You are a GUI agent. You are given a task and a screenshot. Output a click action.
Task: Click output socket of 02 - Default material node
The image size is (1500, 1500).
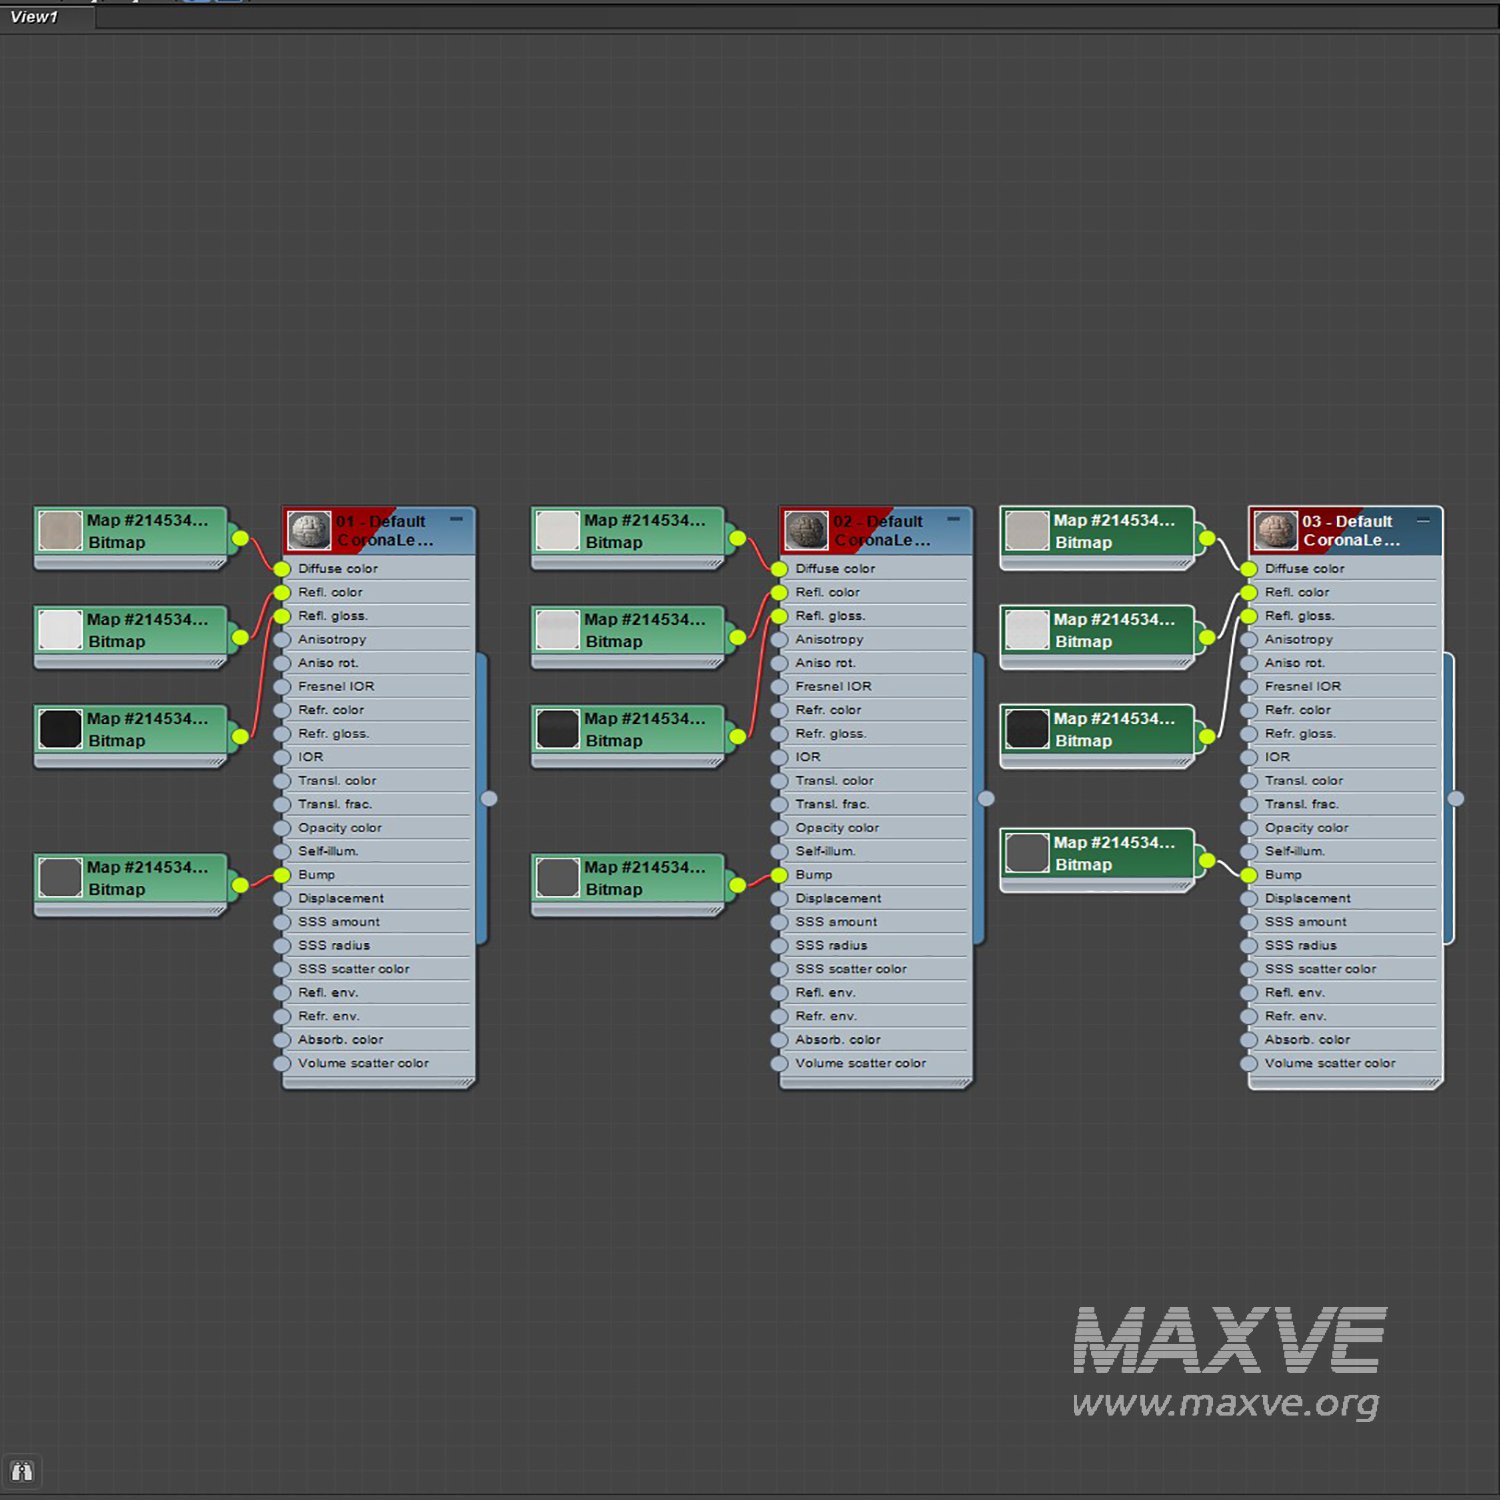[x=986, y=798]
